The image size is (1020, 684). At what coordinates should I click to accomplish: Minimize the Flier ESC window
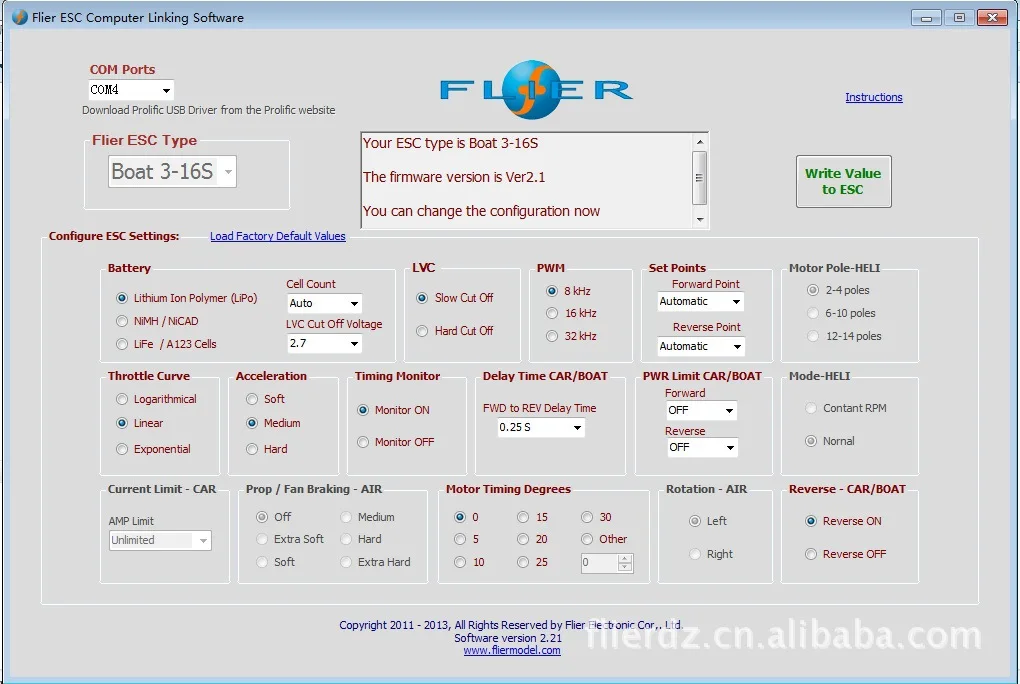(926, 18)
